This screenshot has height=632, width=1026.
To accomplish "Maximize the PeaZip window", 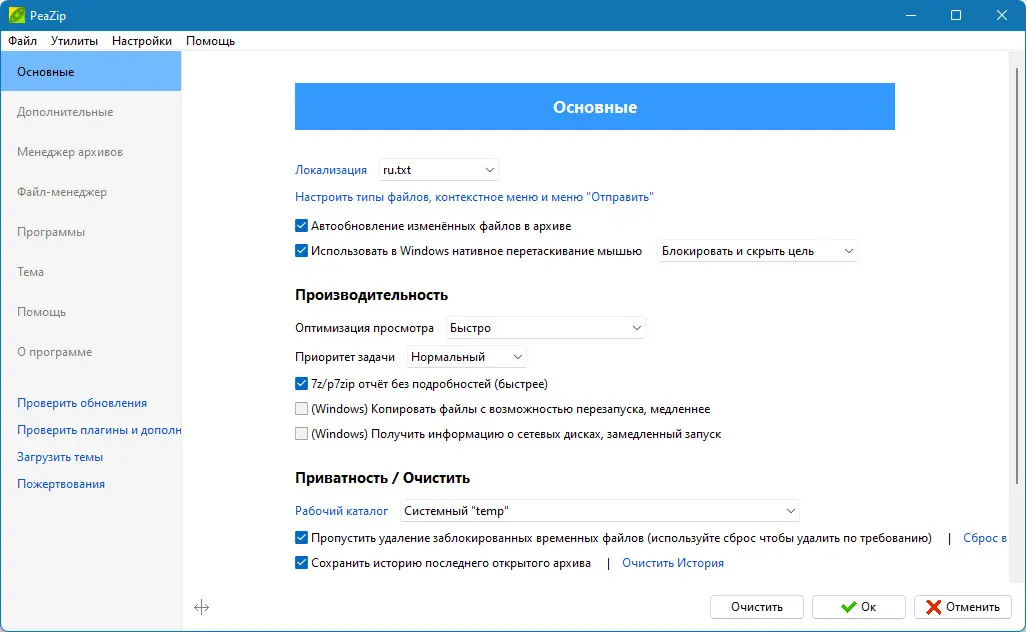I will pyautogui.click(x=956, y=15).
